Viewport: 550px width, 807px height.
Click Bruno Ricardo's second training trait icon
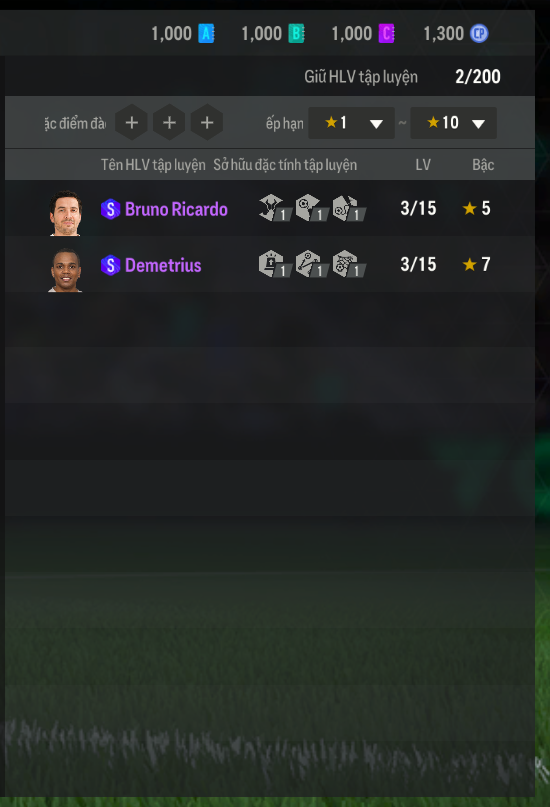312,208
